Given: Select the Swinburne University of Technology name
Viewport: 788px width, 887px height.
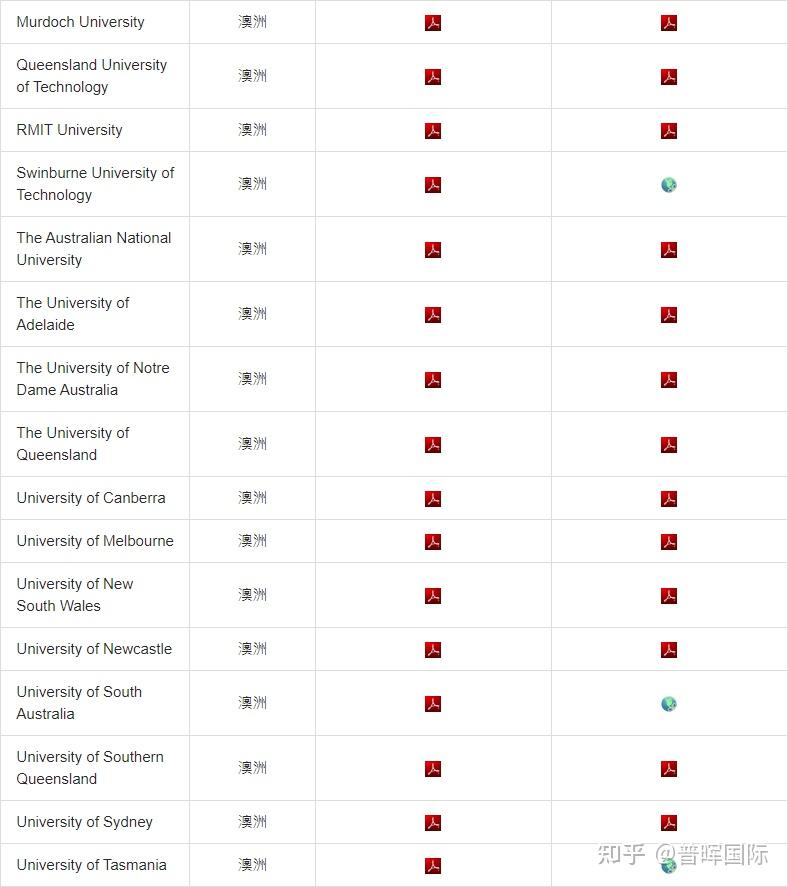Looking at the screenshot, I should coord(95,184).
